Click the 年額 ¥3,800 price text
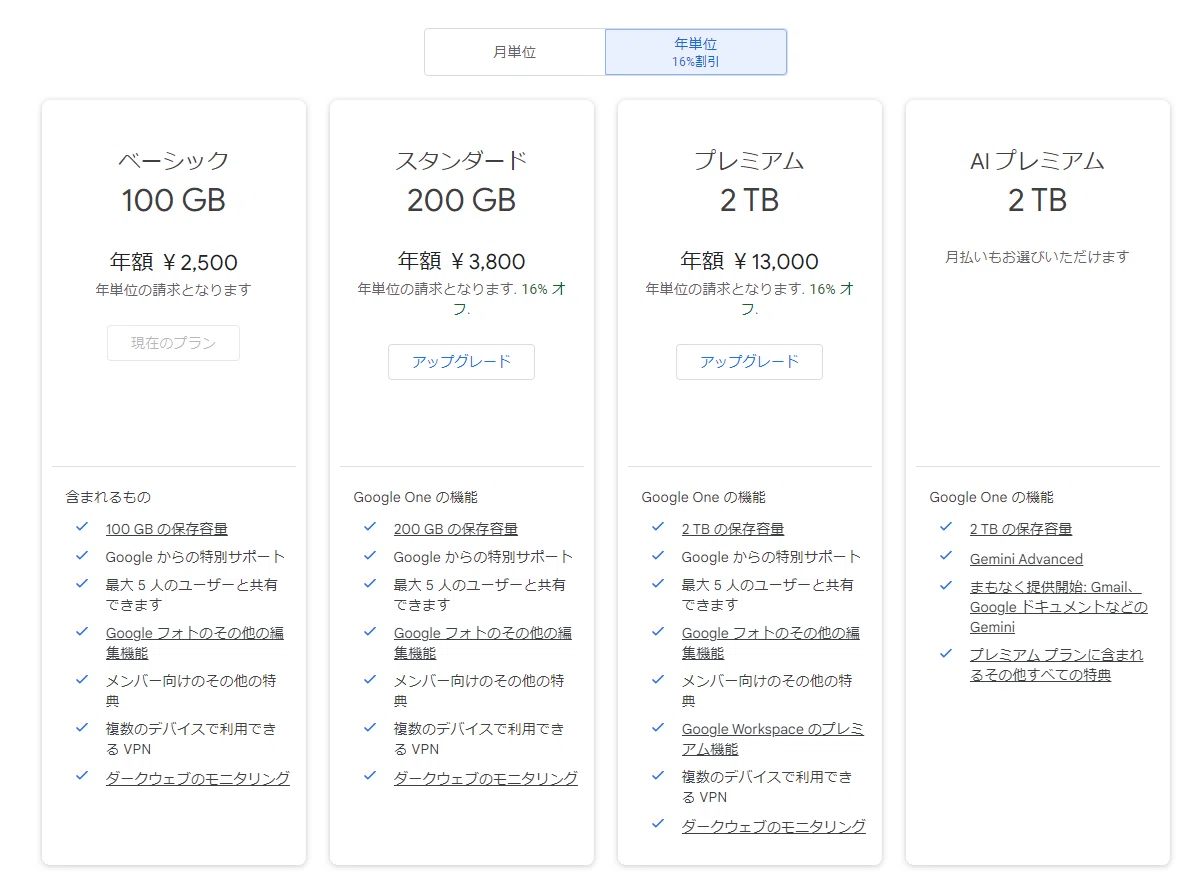The width and height of the screenshot is (1193, 875). tap(461, 261)
